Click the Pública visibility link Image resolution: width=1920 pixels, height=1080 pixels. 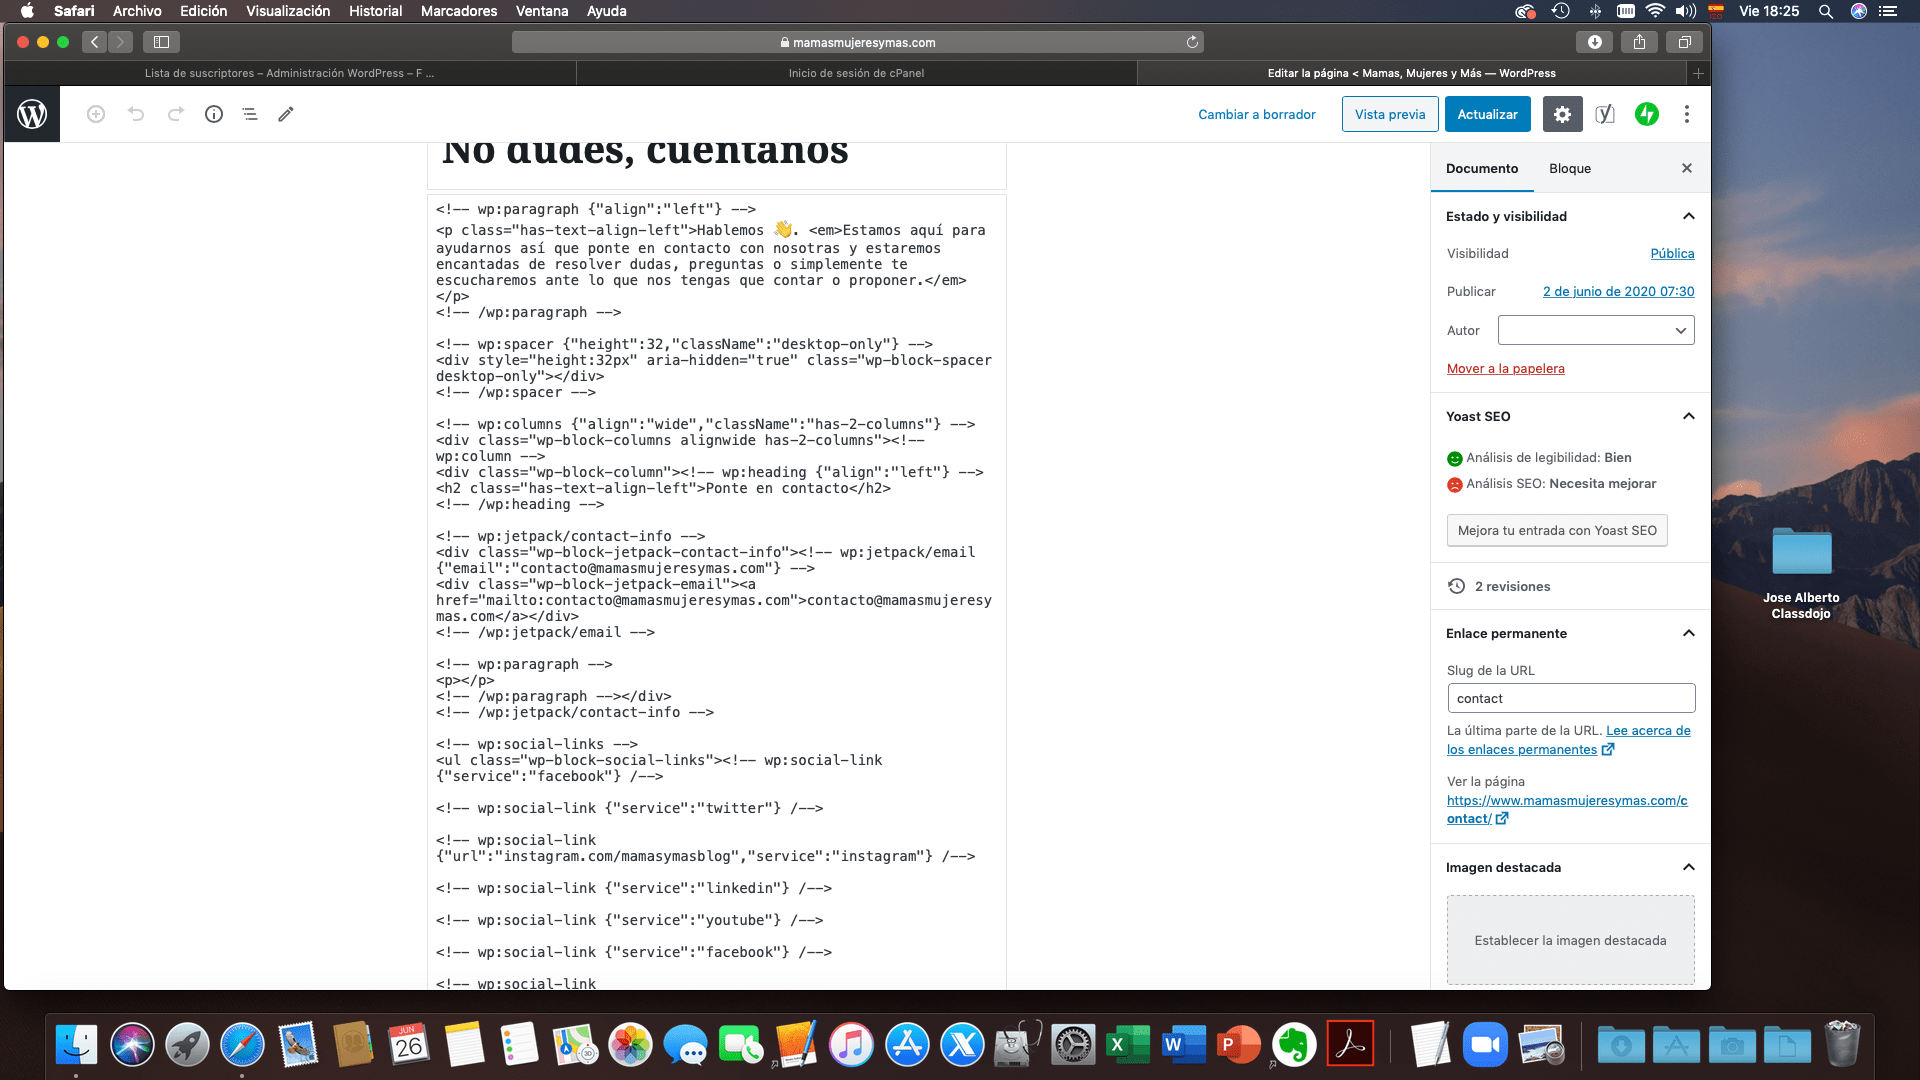1672,253
